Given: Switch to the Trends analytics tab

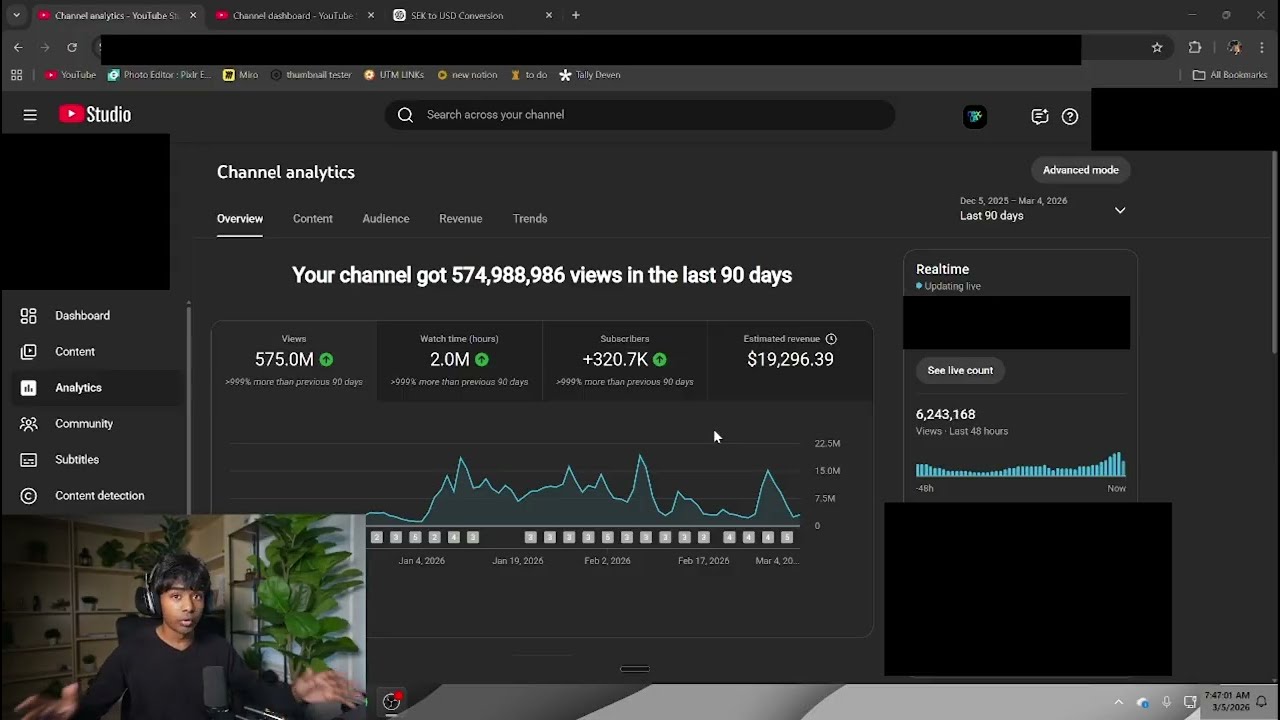Looking at the screenshot, I should [x=530, y=219].
